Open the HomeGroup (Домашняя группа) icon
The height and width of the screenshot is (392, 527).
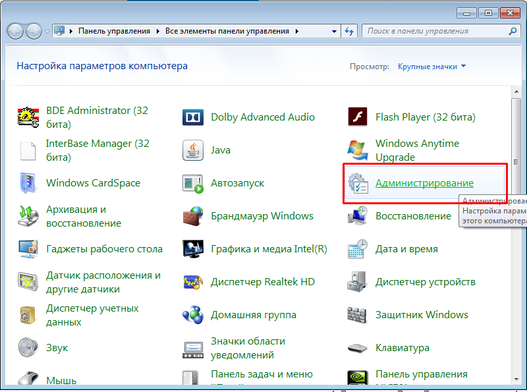pyautogui.click(x=193, y=315)
